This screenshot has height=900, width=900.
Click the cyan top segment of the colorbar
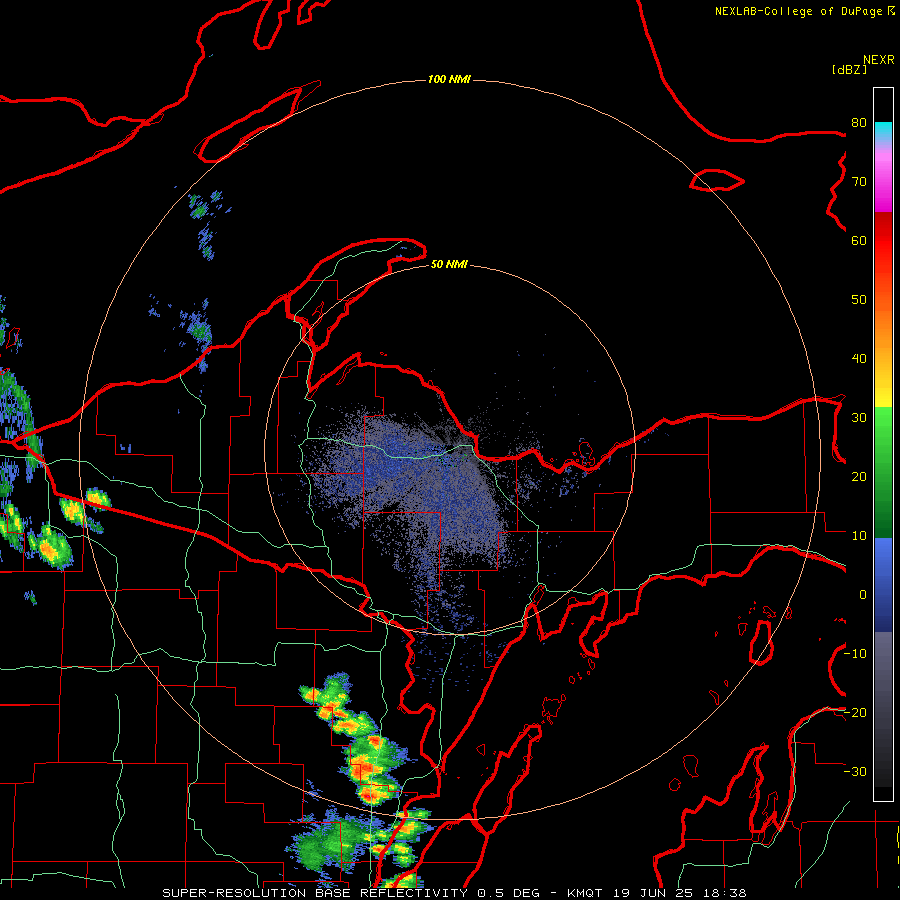(883, 131)
